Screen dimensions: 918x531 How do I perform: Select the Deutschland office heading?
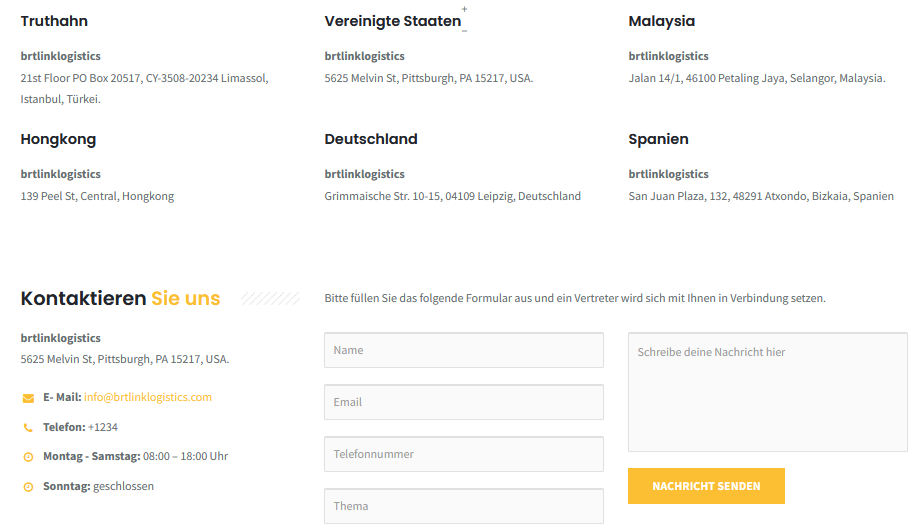[371, 139]
